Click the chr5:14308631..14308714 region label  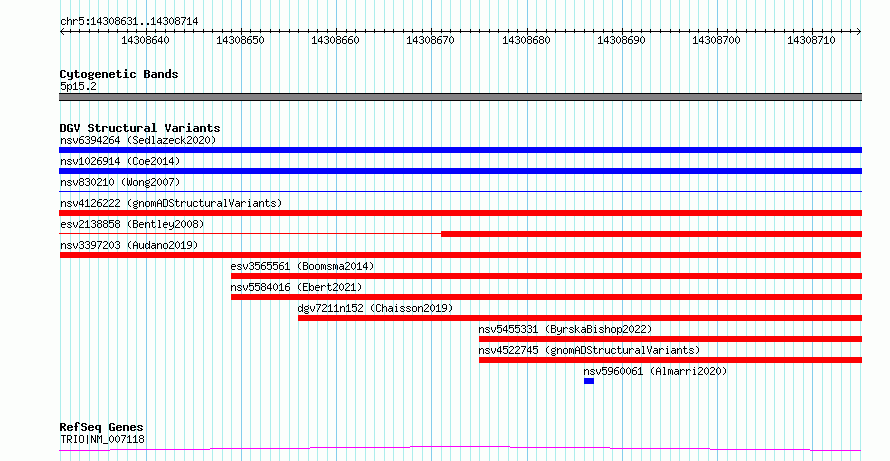129,22
